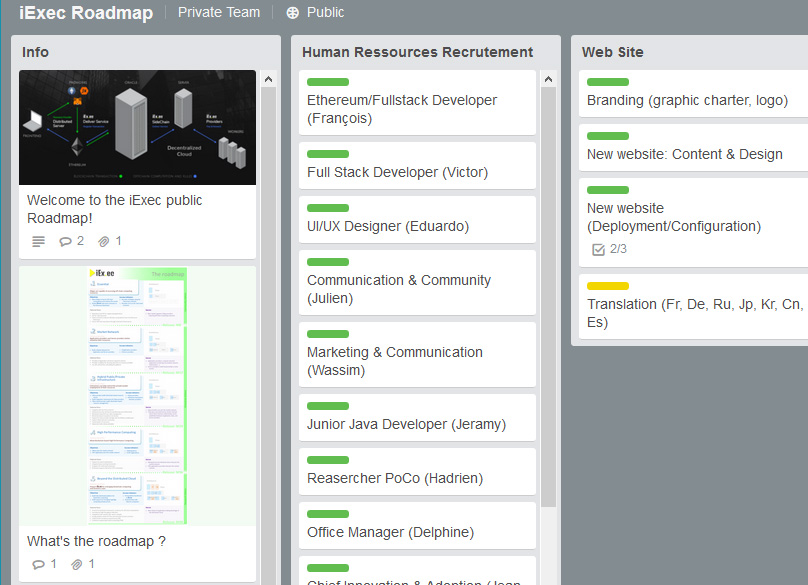Screen dimensions: 808x585
Task: Click green label on Branding card
Action: coord(608,82)
